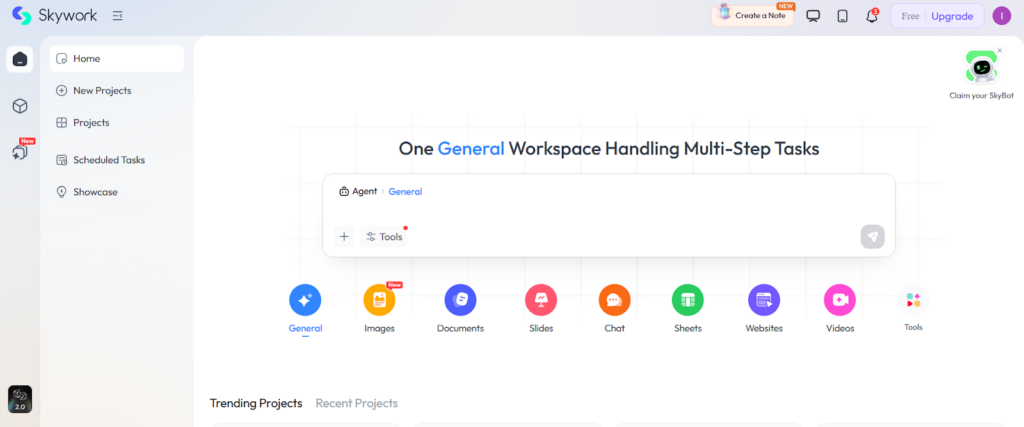Select the Sheets mode icon
The image size is (1024, 427).
688,300
